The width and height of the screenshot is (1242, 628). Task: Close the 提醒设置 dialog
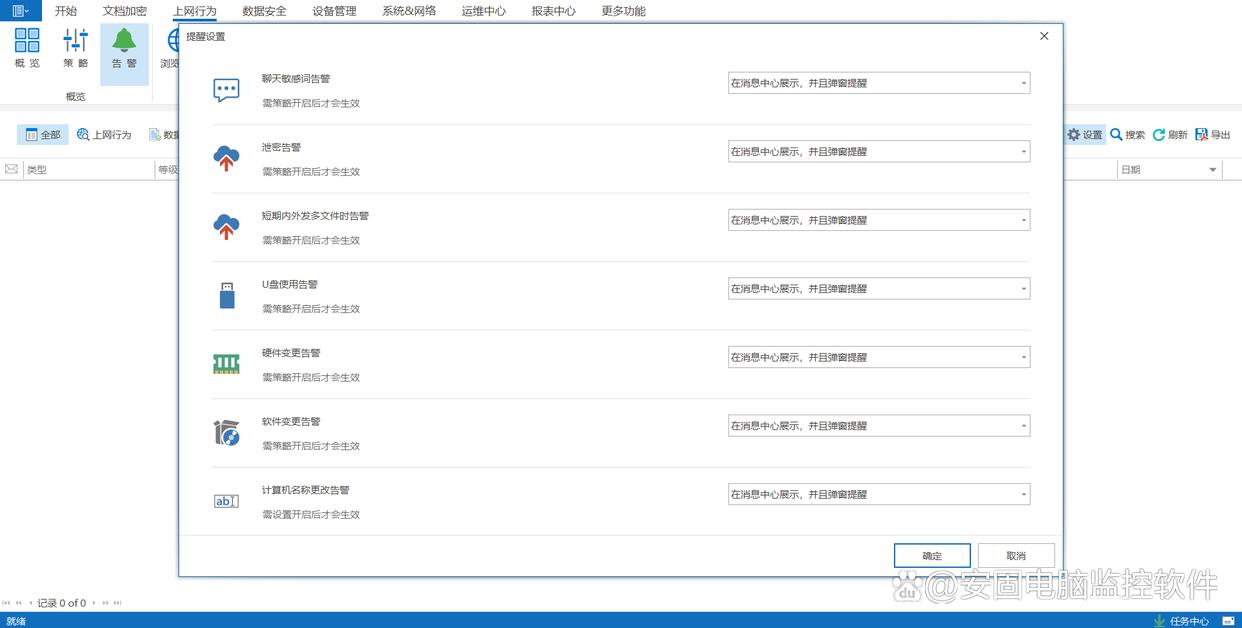coord(1044,36)
